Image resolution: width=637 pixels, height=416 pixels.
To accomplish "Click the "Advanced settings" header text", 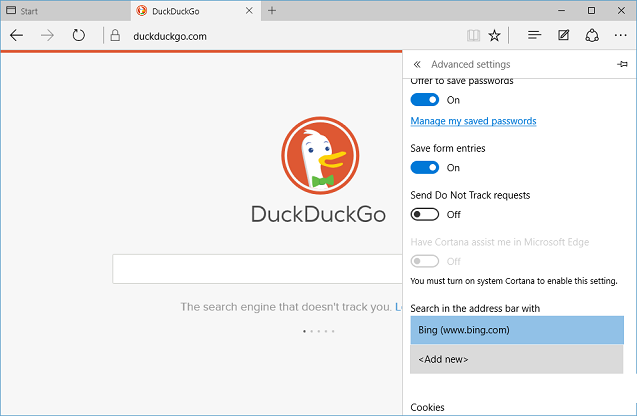I will [x=470, y=64].
